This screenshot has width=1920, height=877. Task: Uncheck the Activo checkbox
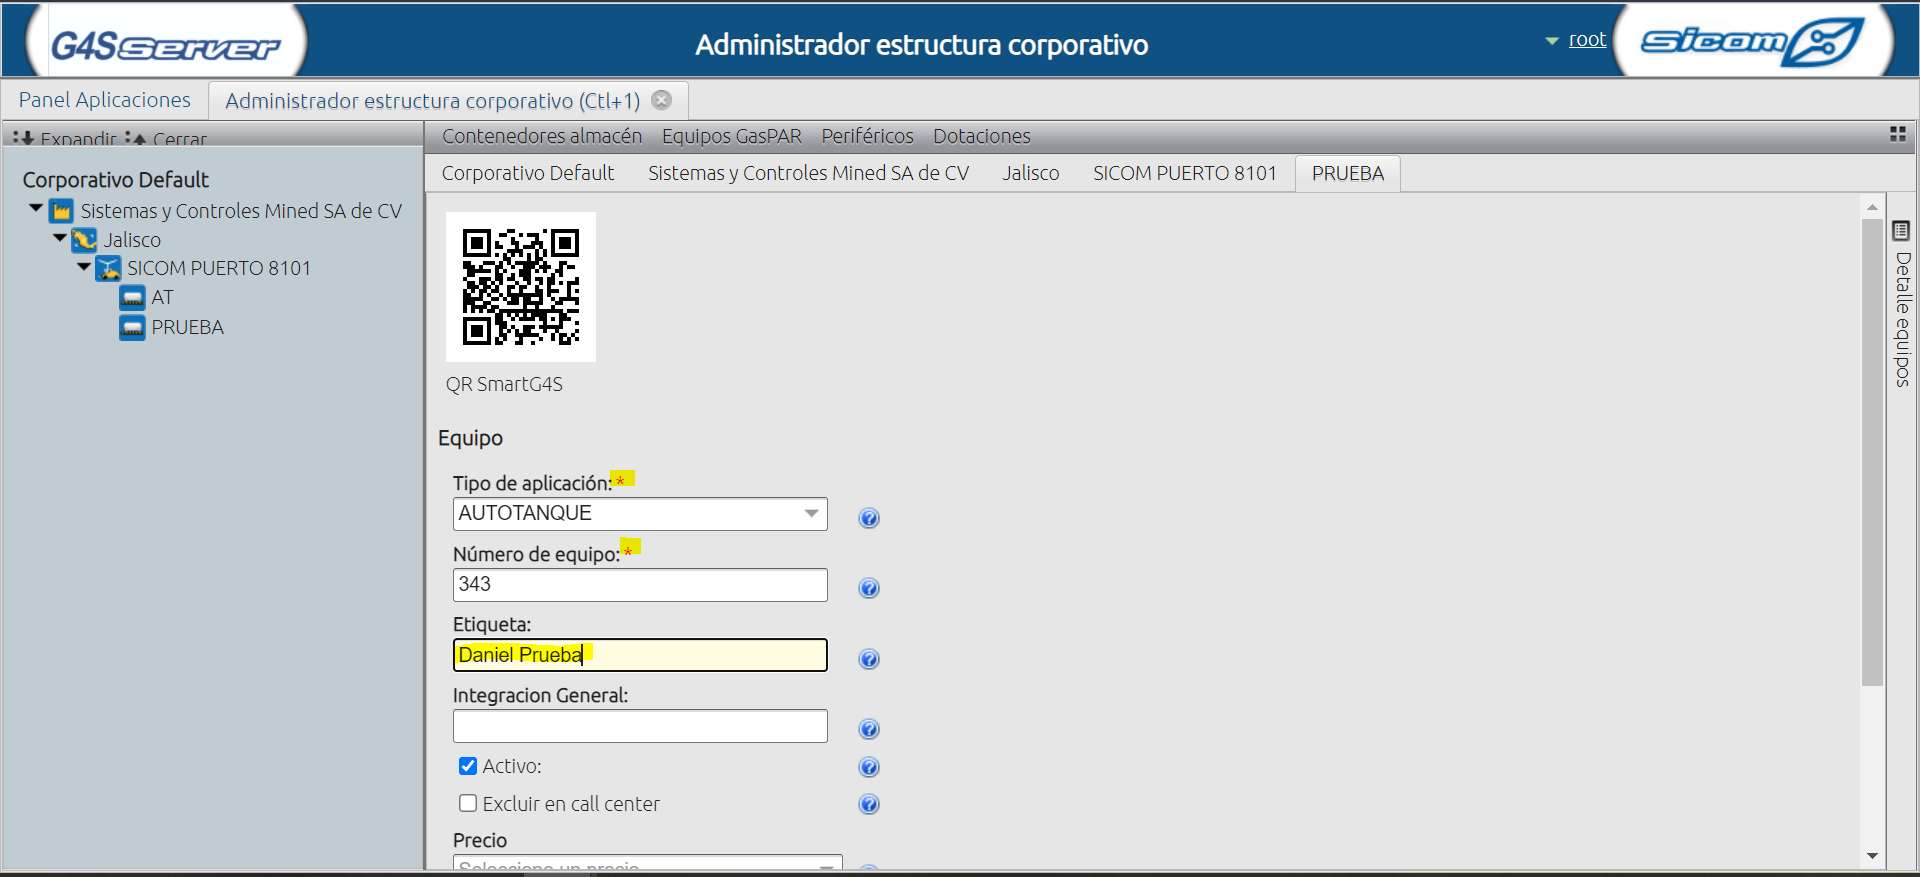point(467,766)
